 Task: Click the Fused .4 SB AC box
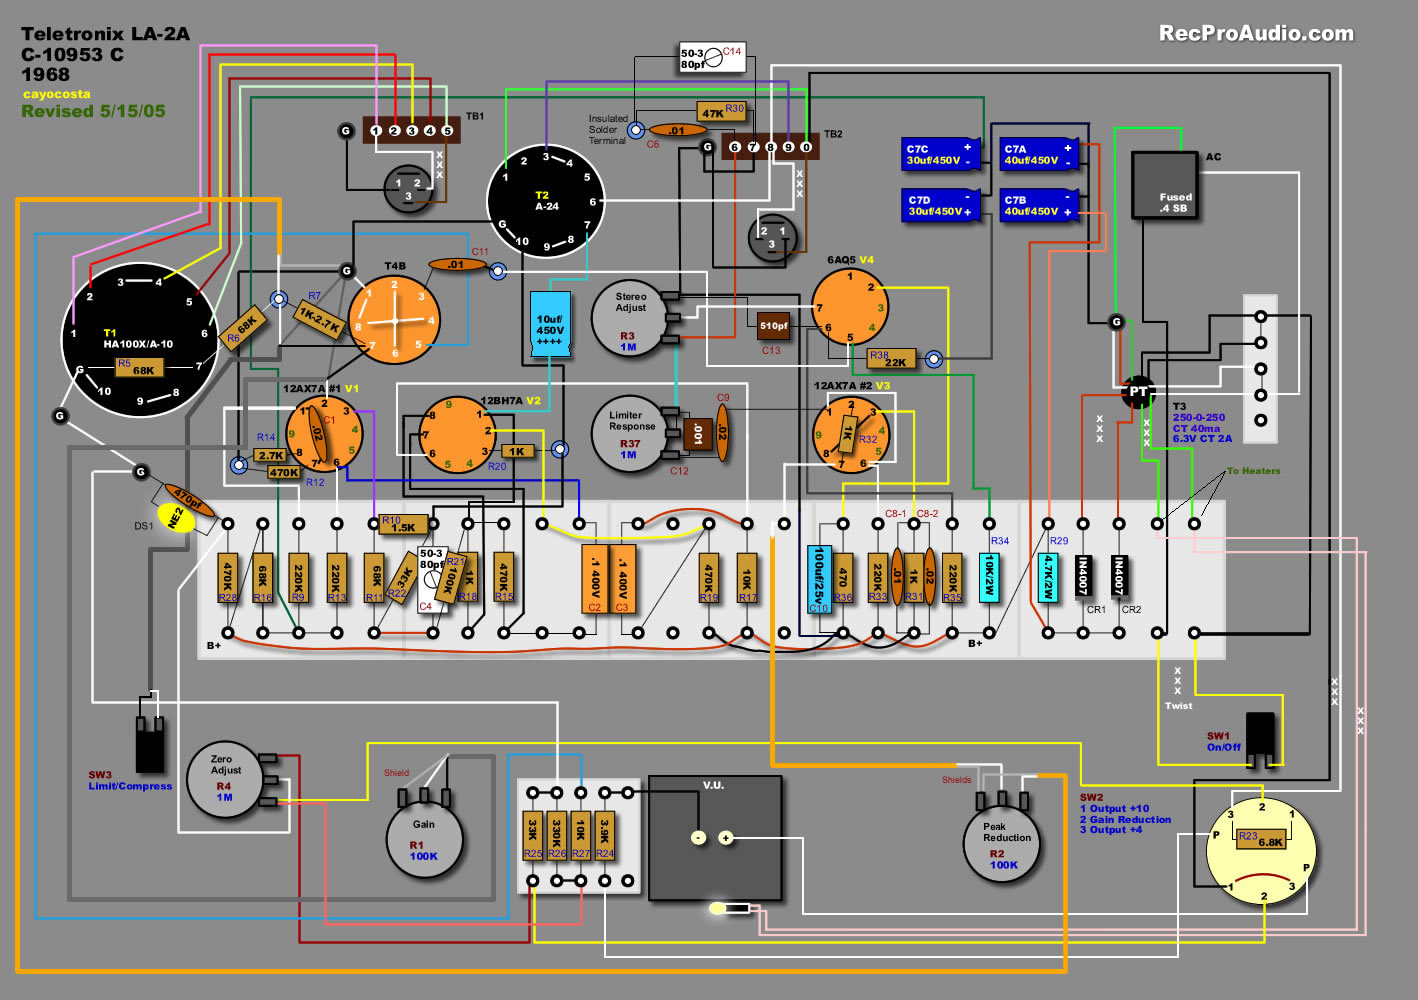pyautogui.click(x=1164, y=185)
